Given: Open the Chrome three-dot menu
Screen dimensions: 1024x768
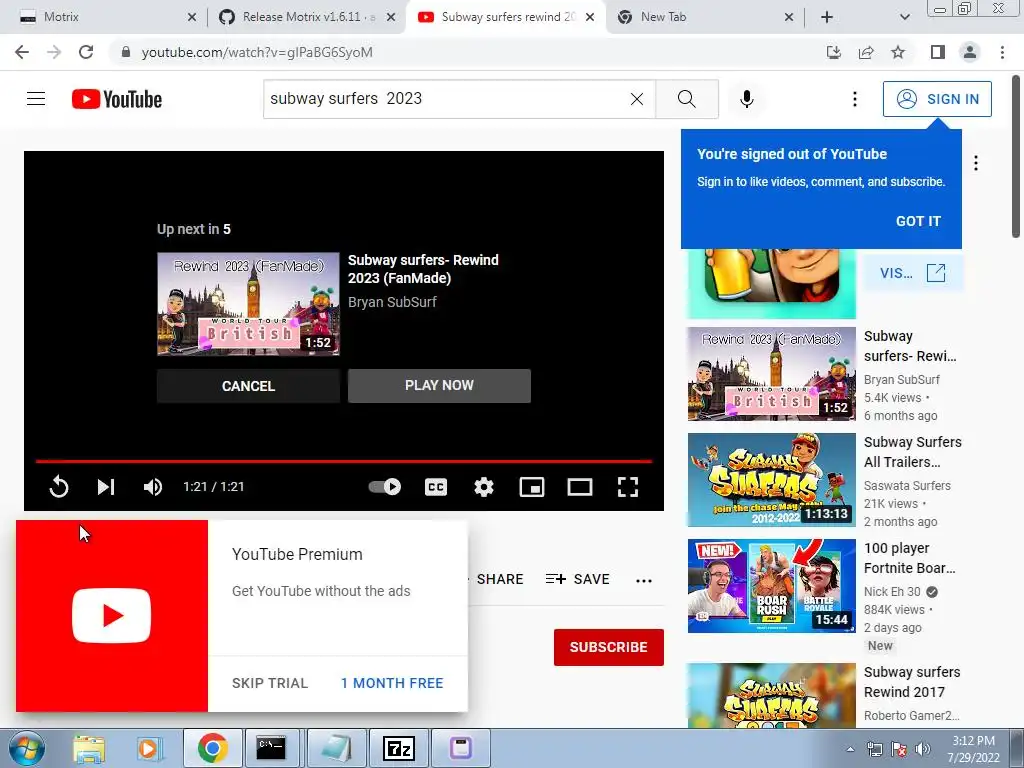Looking at the screenshot, I should pos(1002,52).
